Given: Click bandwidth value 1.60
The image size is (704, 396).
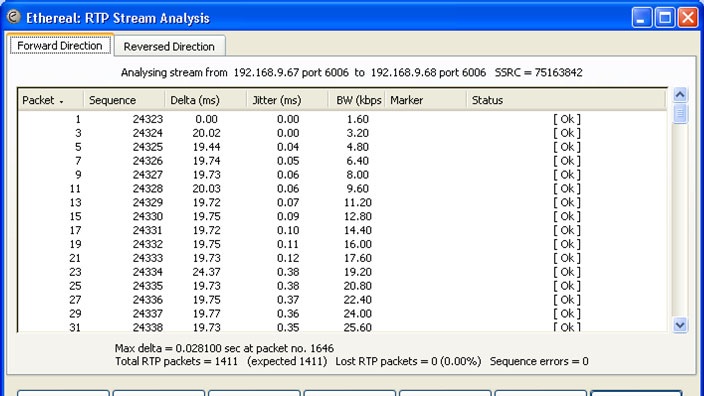Looking at the screenshot, I should tap(358, 119).
